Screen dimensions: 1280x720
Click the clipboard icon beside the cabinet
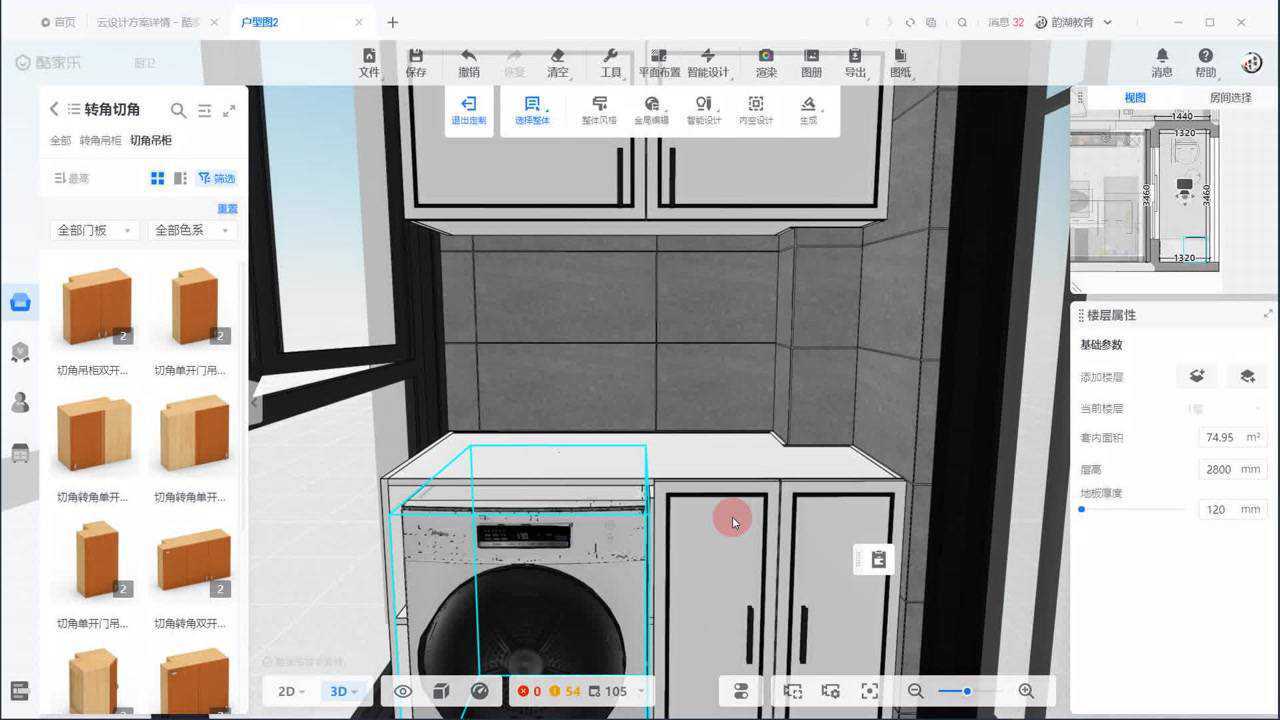pyautogui.click(x=878, y=559)
